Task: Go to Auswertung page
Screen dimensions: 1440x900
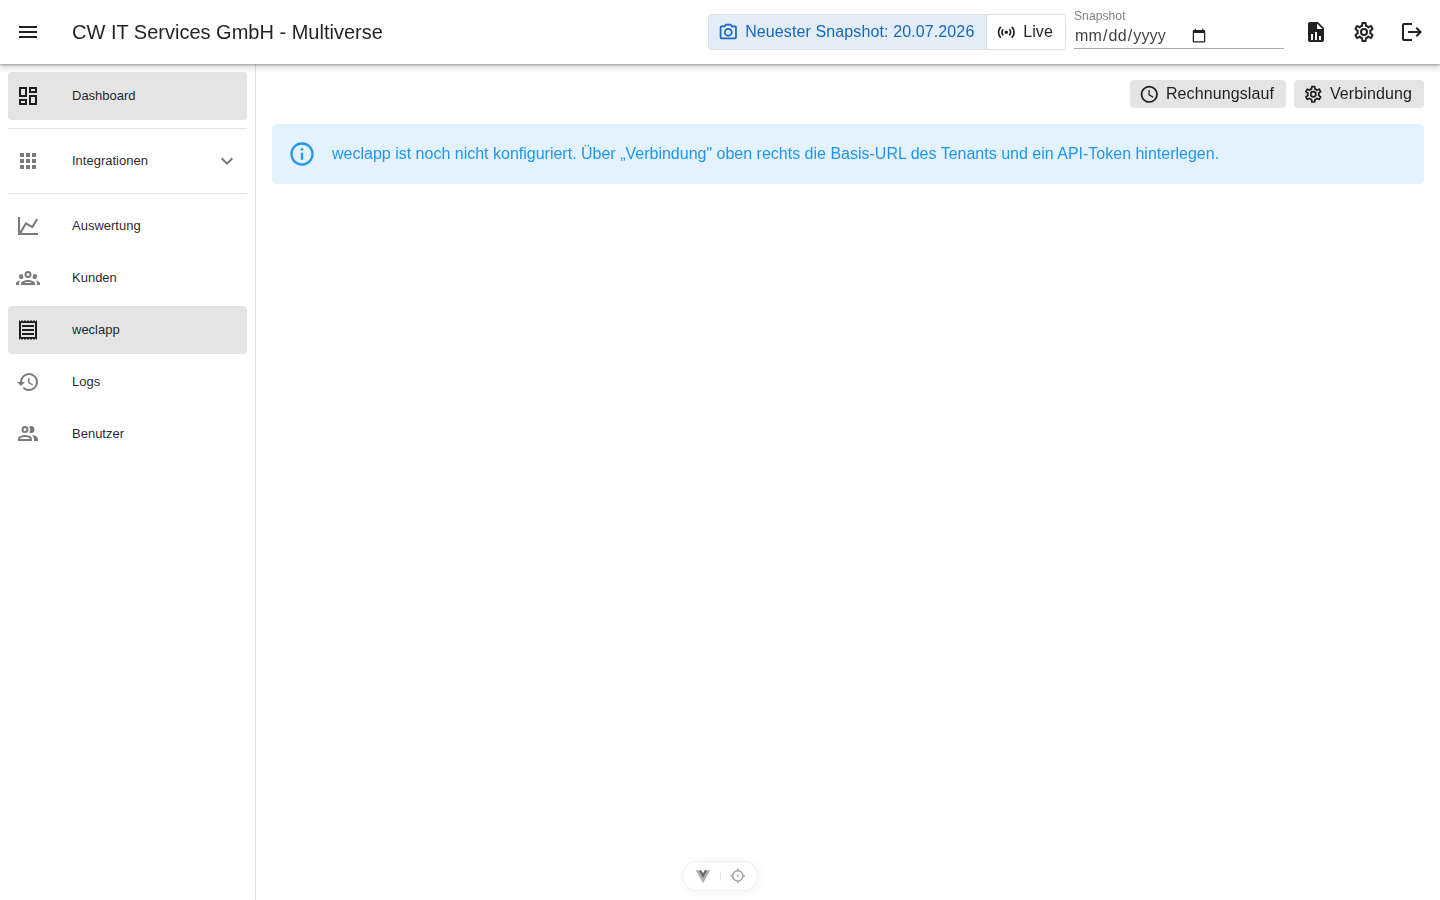Action: click(x=127, y=226)
